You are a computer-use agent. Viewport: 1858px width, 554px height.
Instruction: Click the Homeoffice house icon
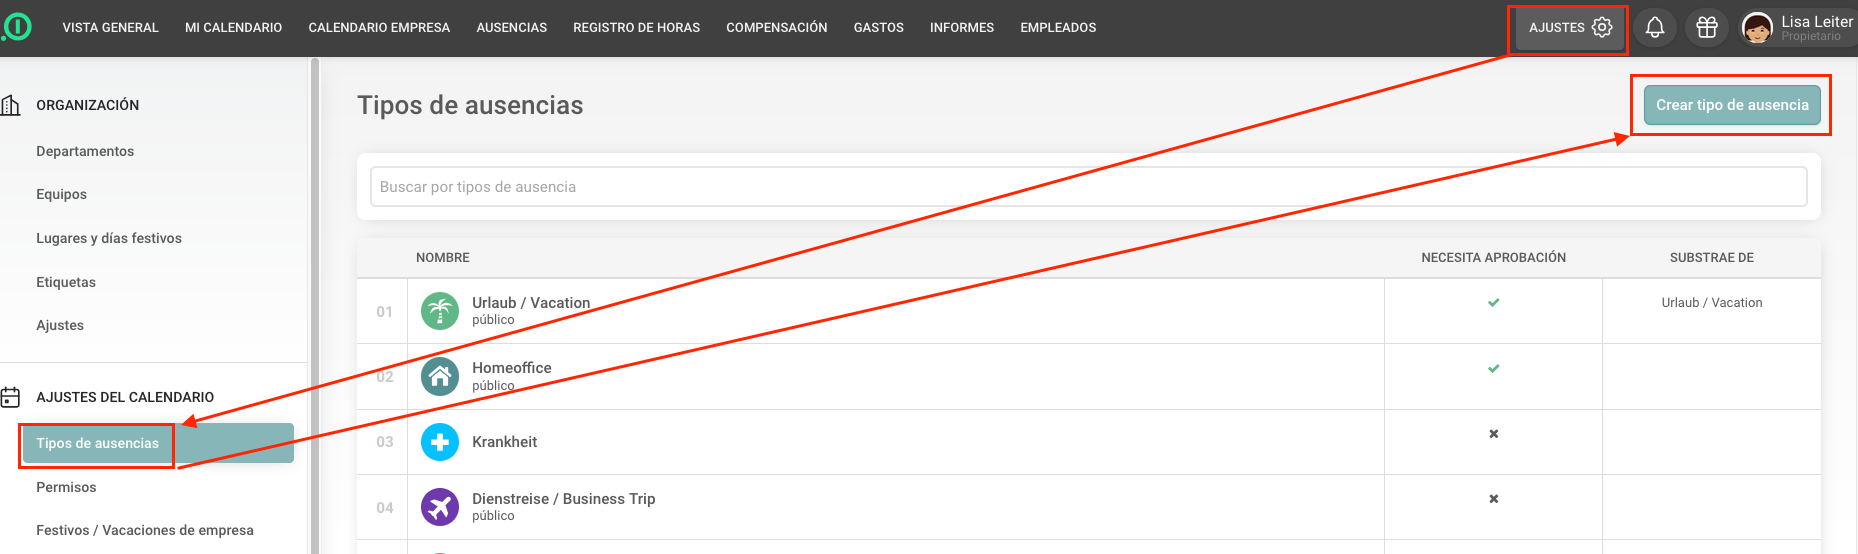pyautogui.click(x=440, y=376)
